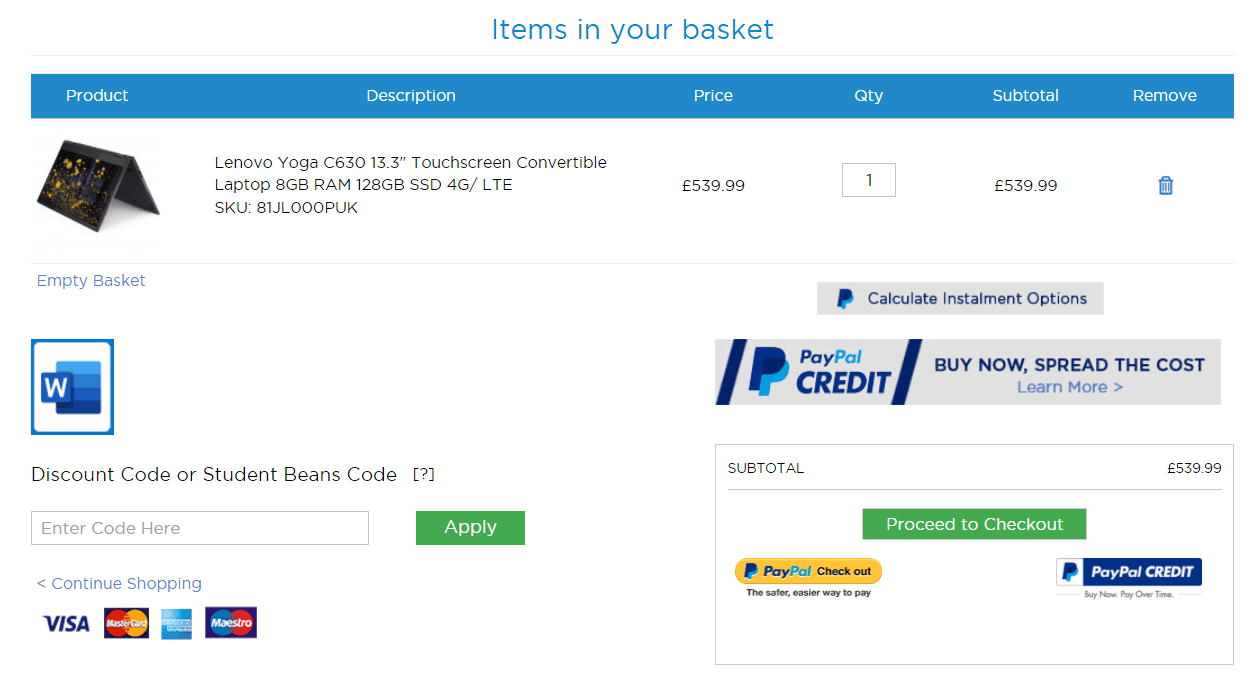Click the Maestro card logo
Image resolution: width=1260 pixels, height=697 pixels.
(231, 623)
